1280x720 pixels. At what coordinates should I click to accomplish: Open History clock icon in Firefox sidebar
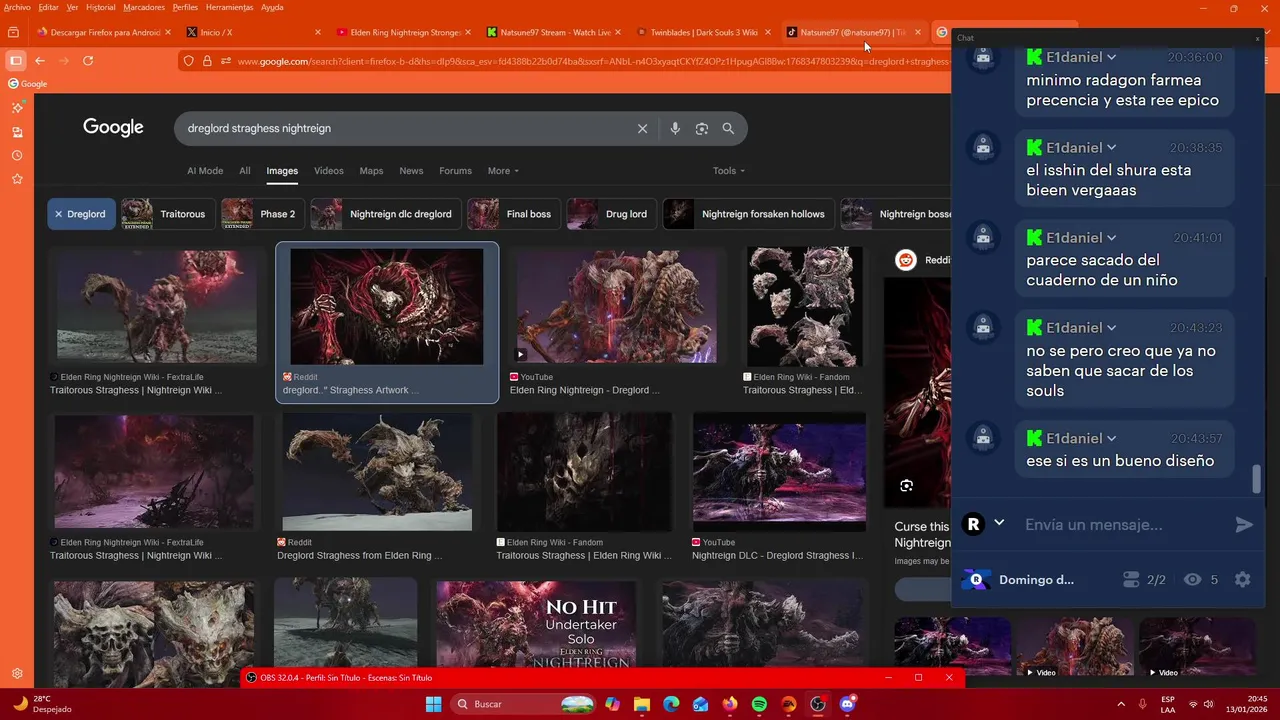17,155
